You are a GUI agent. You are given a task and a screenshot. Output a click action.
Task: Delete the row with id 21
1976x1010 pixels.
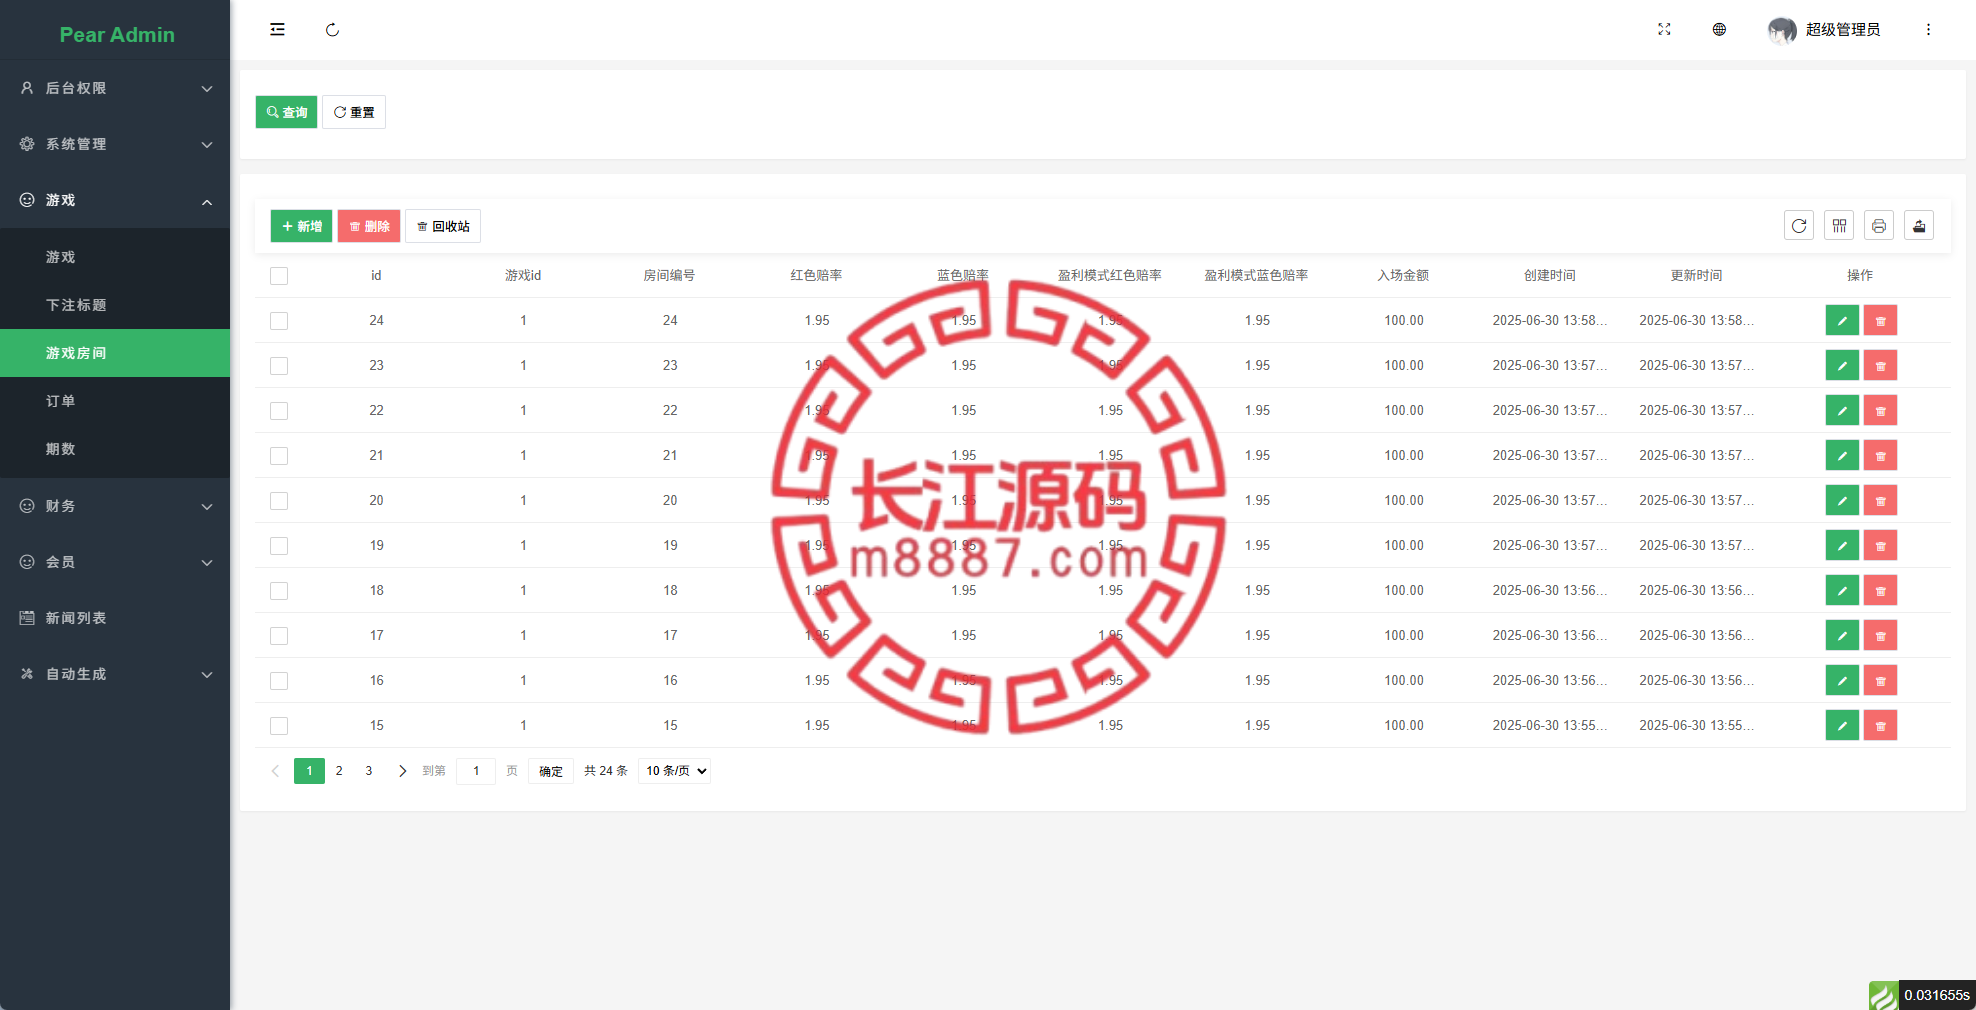click(x=1880, y=456)
